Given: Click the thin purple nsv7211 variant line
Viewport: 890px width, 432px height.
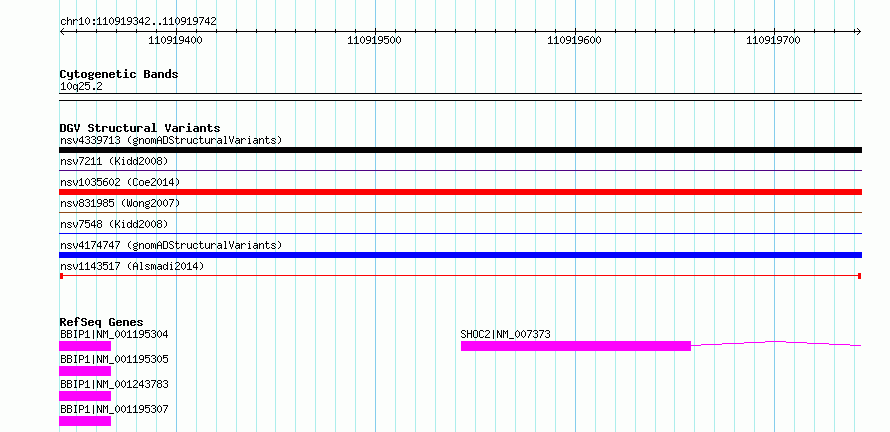Looking at the screenshot, I should pyautogui.click(x=460, y=170).
